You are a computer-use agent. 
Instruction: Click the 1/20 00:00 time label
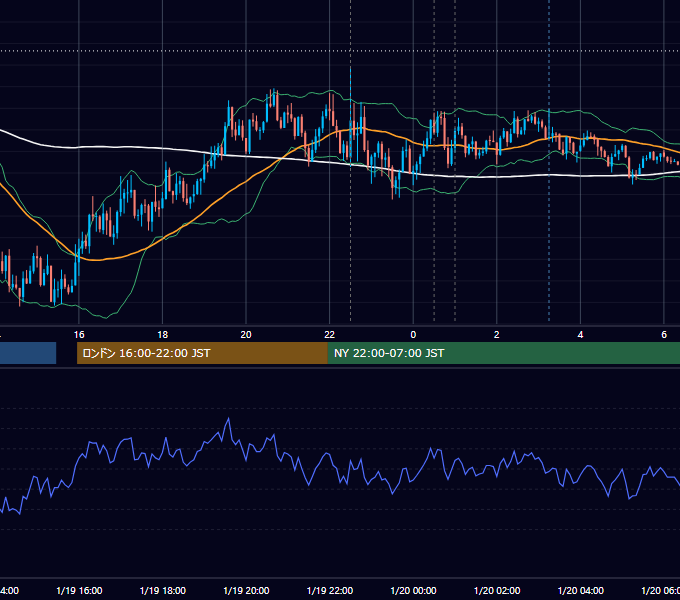(413, 591)
